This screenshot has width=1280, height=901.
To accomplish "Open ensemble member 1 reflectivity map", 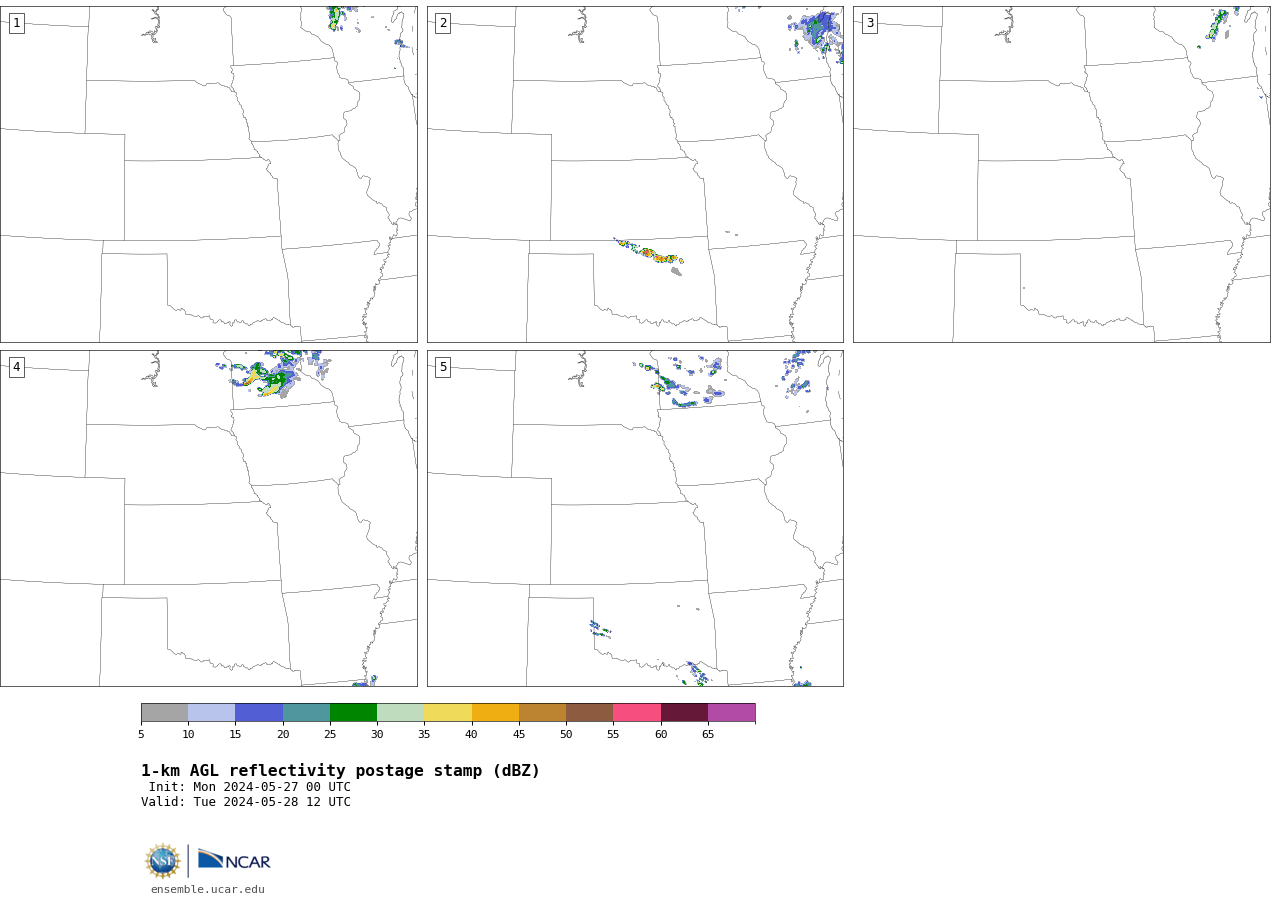I will point(209,174).
